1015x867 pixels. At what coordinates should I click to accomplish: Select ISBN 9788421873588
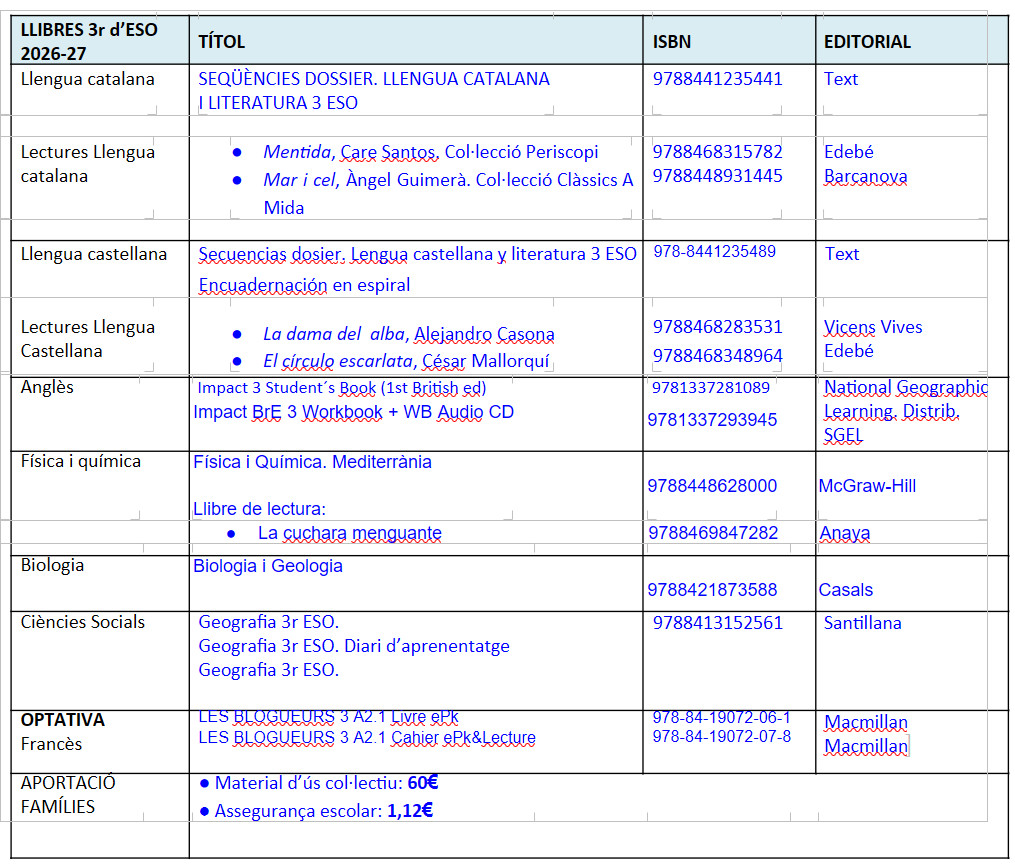click(712, 590)
